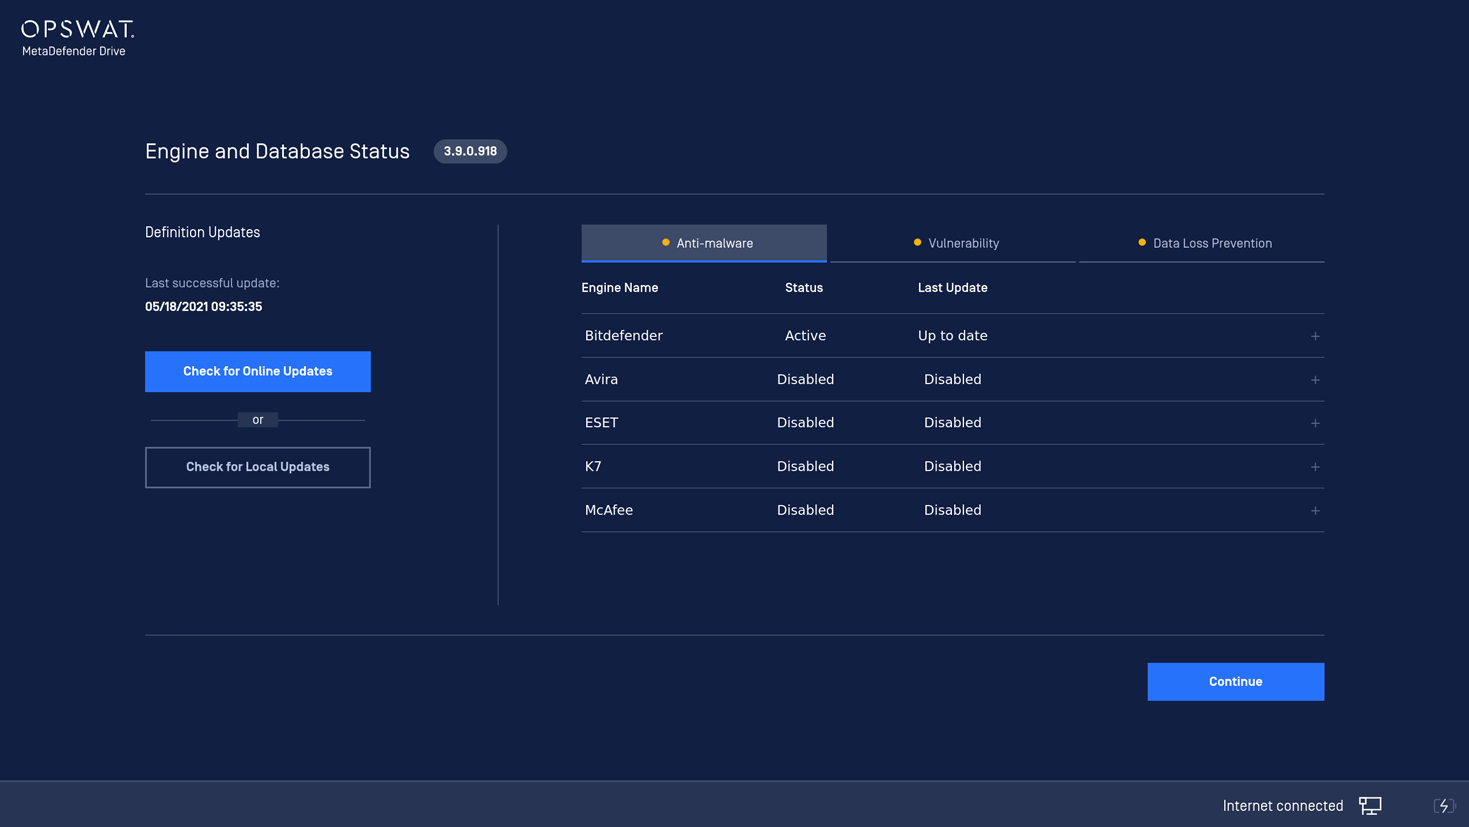Viewport: 1469px width, 827px height.
Task: Click the Engine Name column header
Action: [620, 288]
